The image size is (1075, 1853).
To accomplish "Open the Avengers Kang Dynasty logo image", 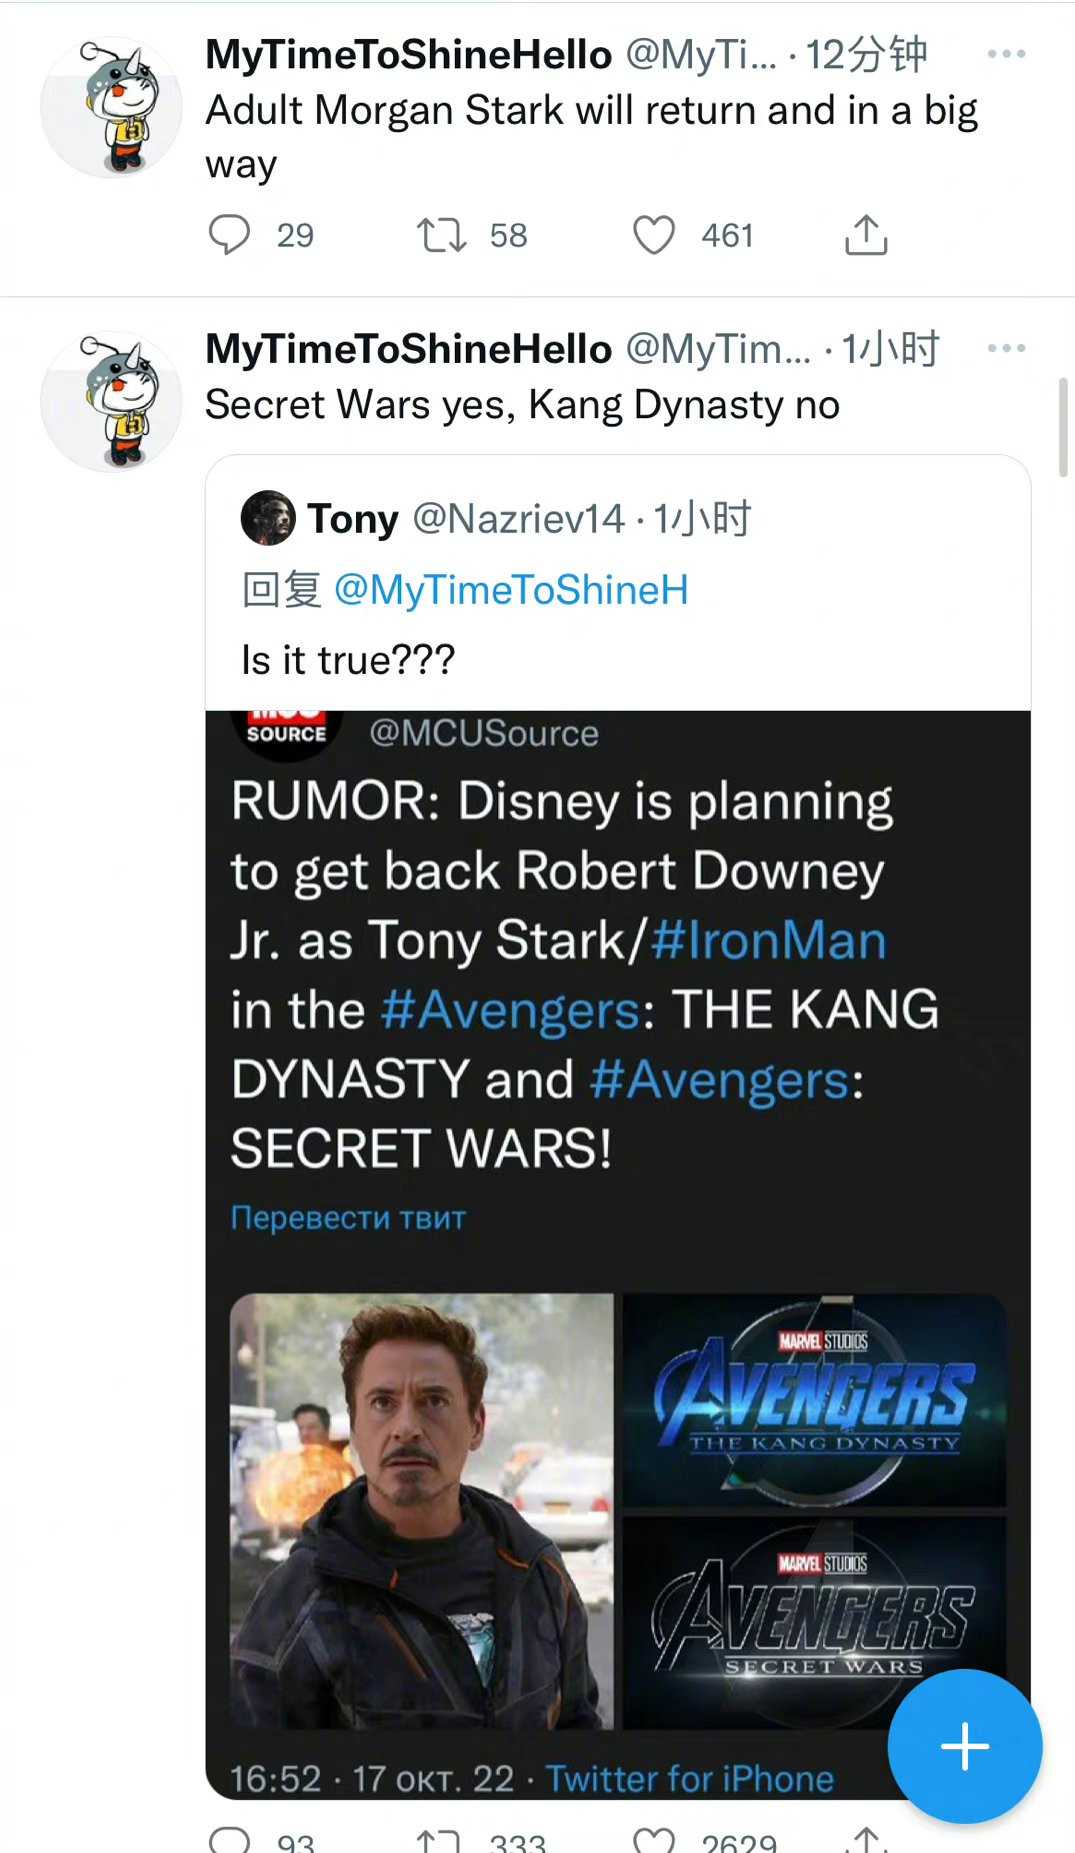I will pyautogui.click(x=814, y=1399).
